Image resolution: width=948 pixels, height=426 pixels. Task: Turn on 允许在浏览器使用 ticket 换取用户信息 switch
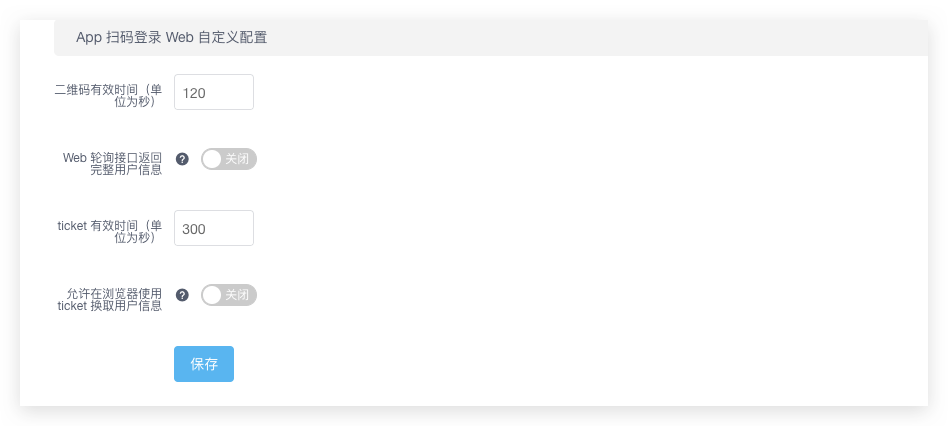click(x=229, y=295)
